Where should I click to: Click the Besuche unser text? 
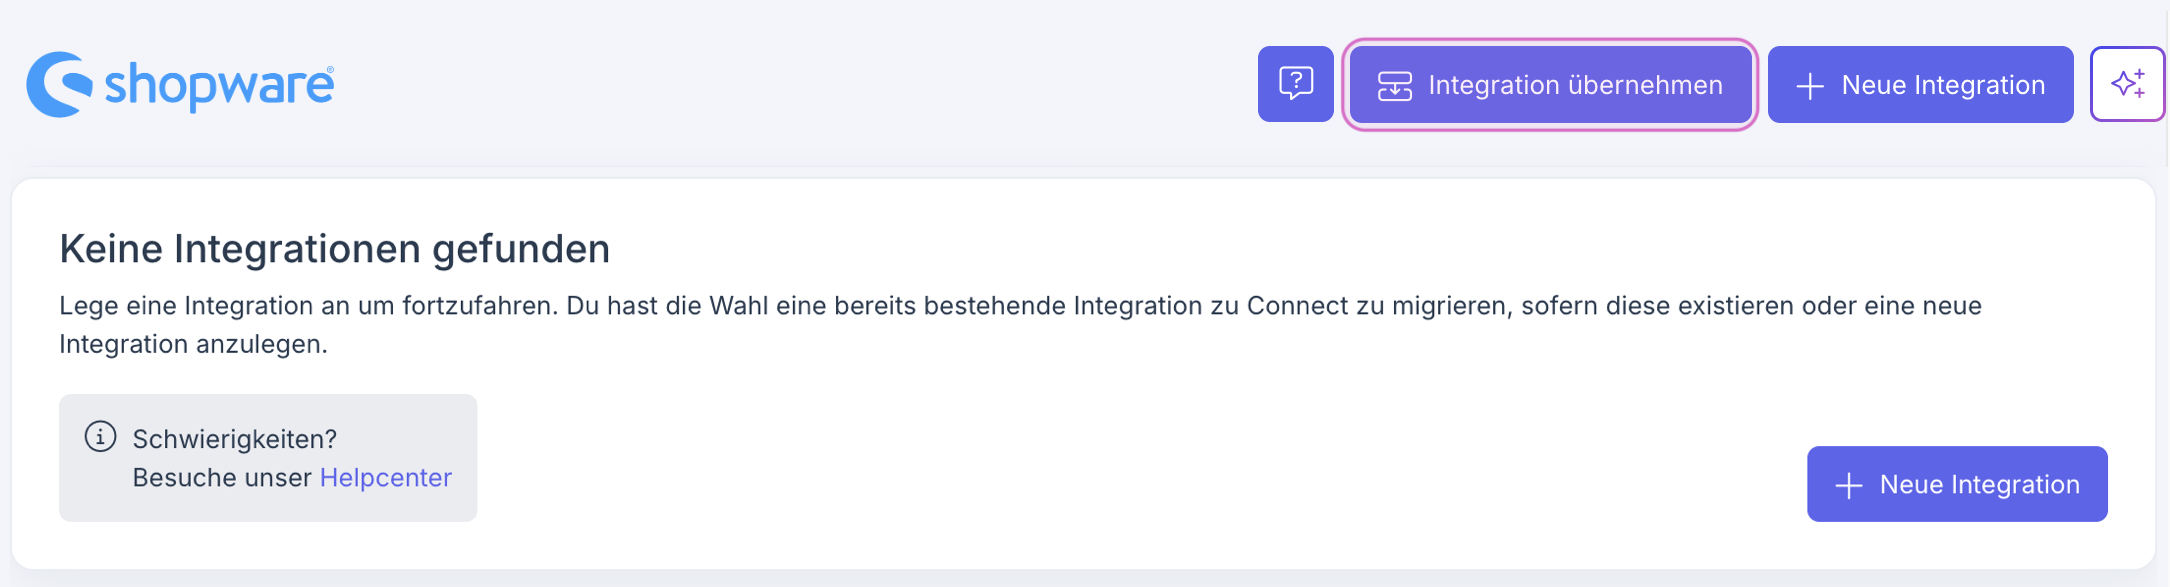222,478
